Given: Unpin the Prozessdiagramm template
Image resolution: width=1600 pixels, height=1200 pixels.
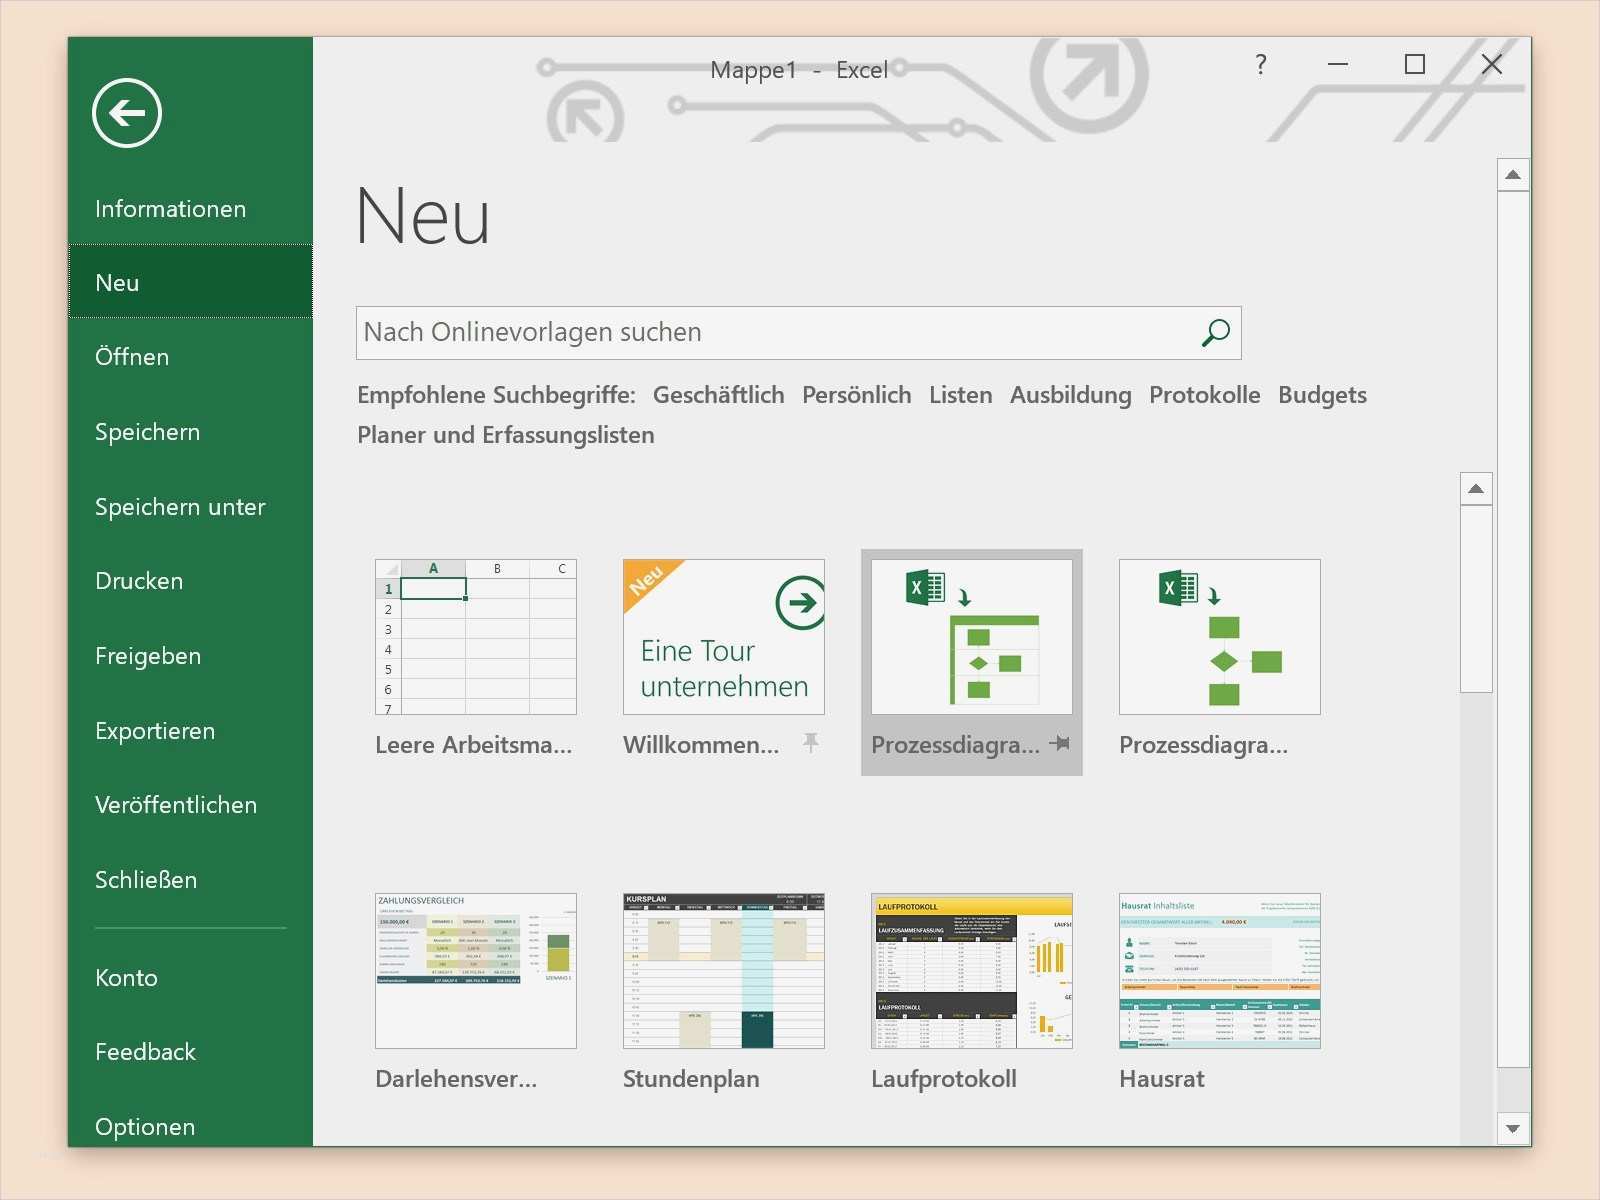Looking at the screenshot, I should [1060, 744].
